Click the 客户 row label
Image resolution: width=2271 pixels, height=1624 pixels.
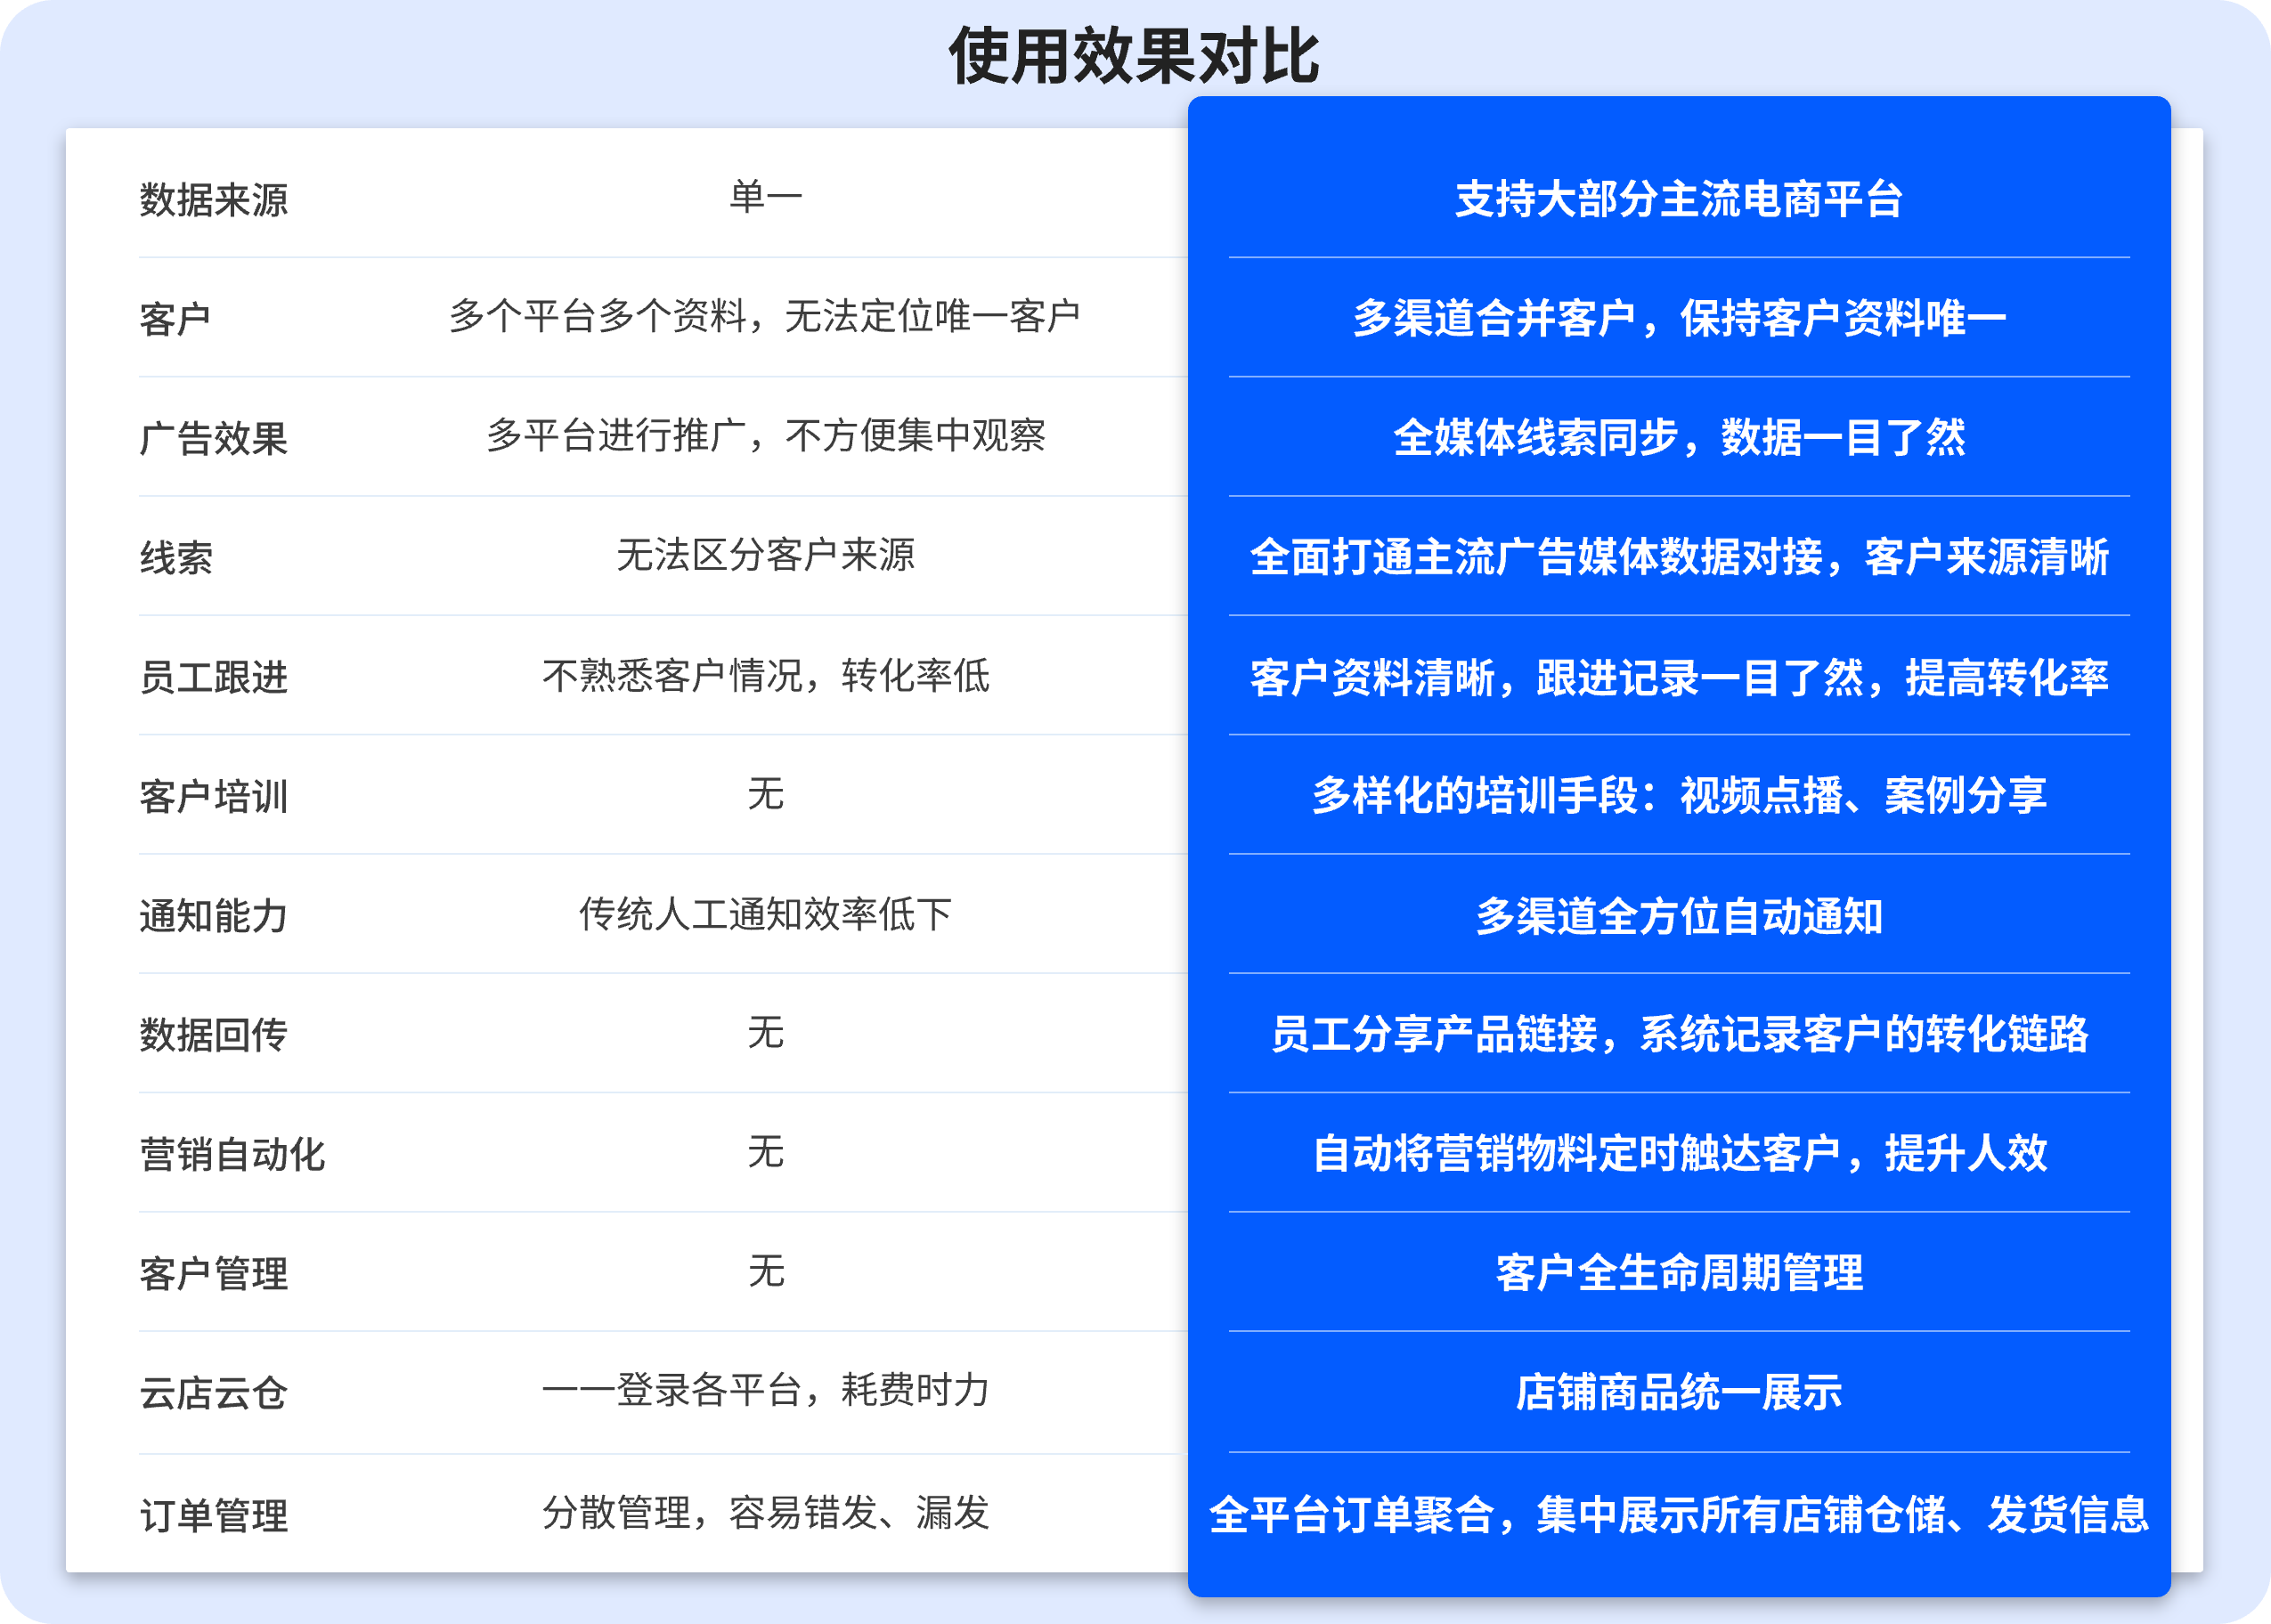(175, 318)
